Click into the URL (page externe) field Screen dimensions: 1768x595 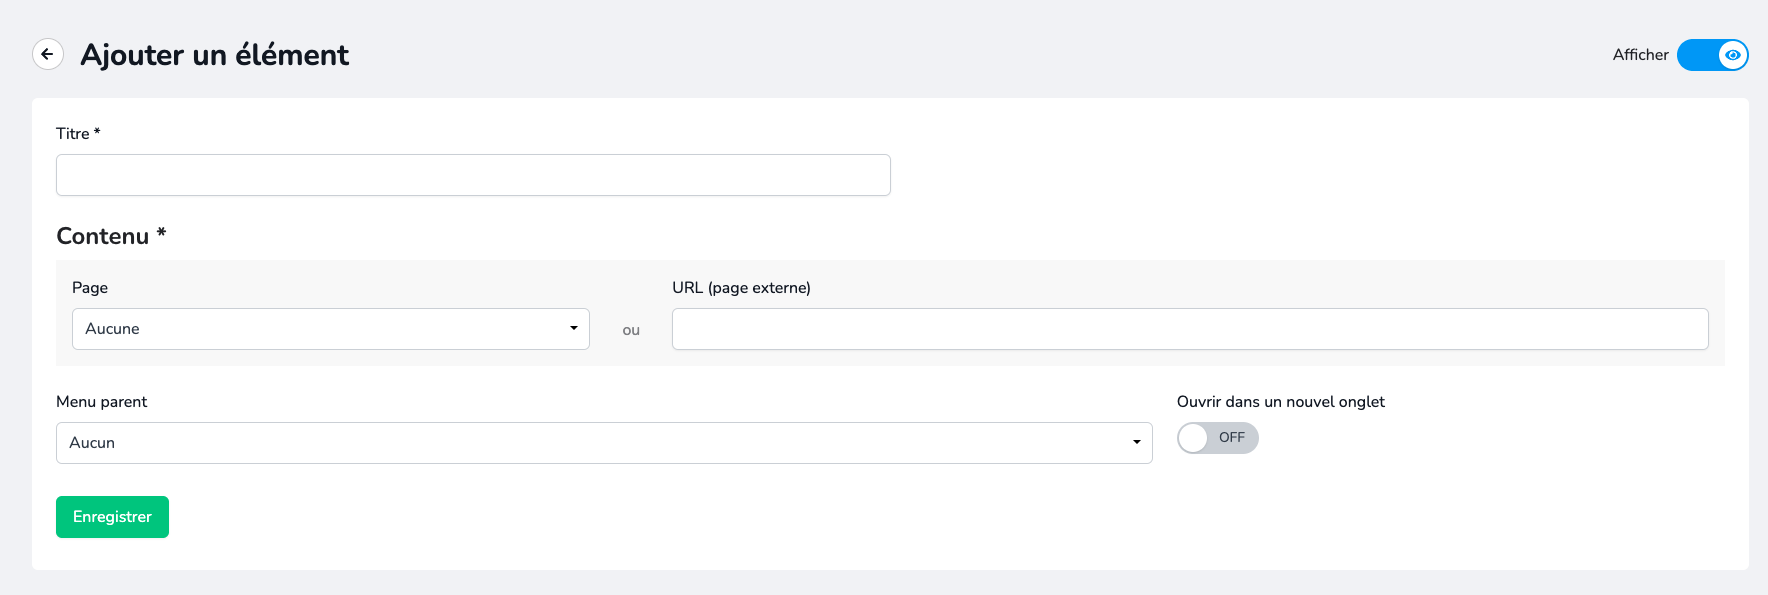[1189, 329]
